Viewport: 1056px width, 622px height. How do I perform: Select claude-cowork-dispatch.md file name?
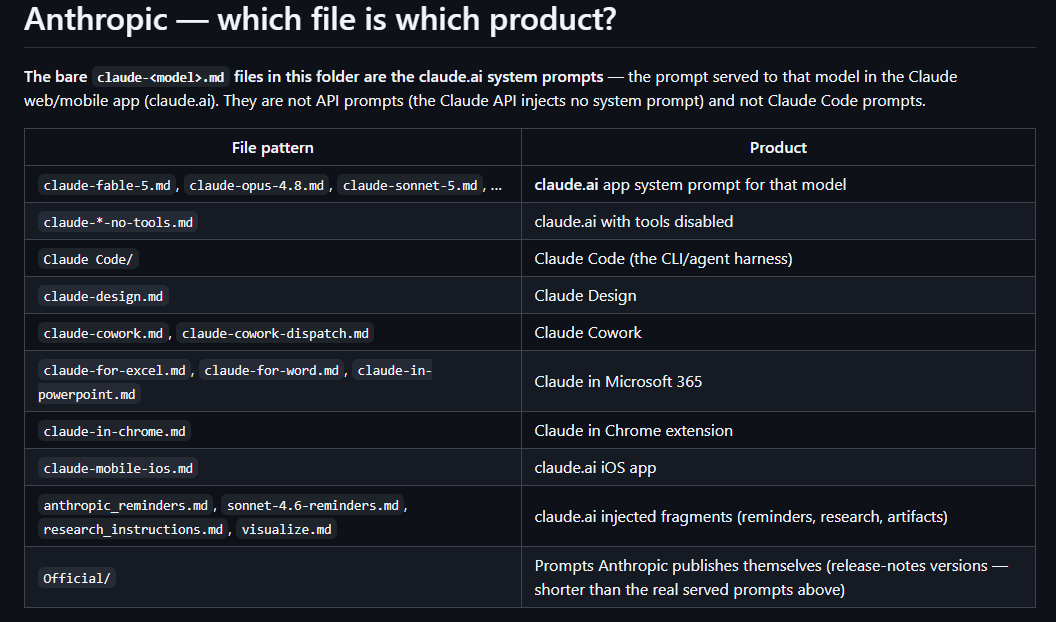pyautogui.click(x=275, y=333)
